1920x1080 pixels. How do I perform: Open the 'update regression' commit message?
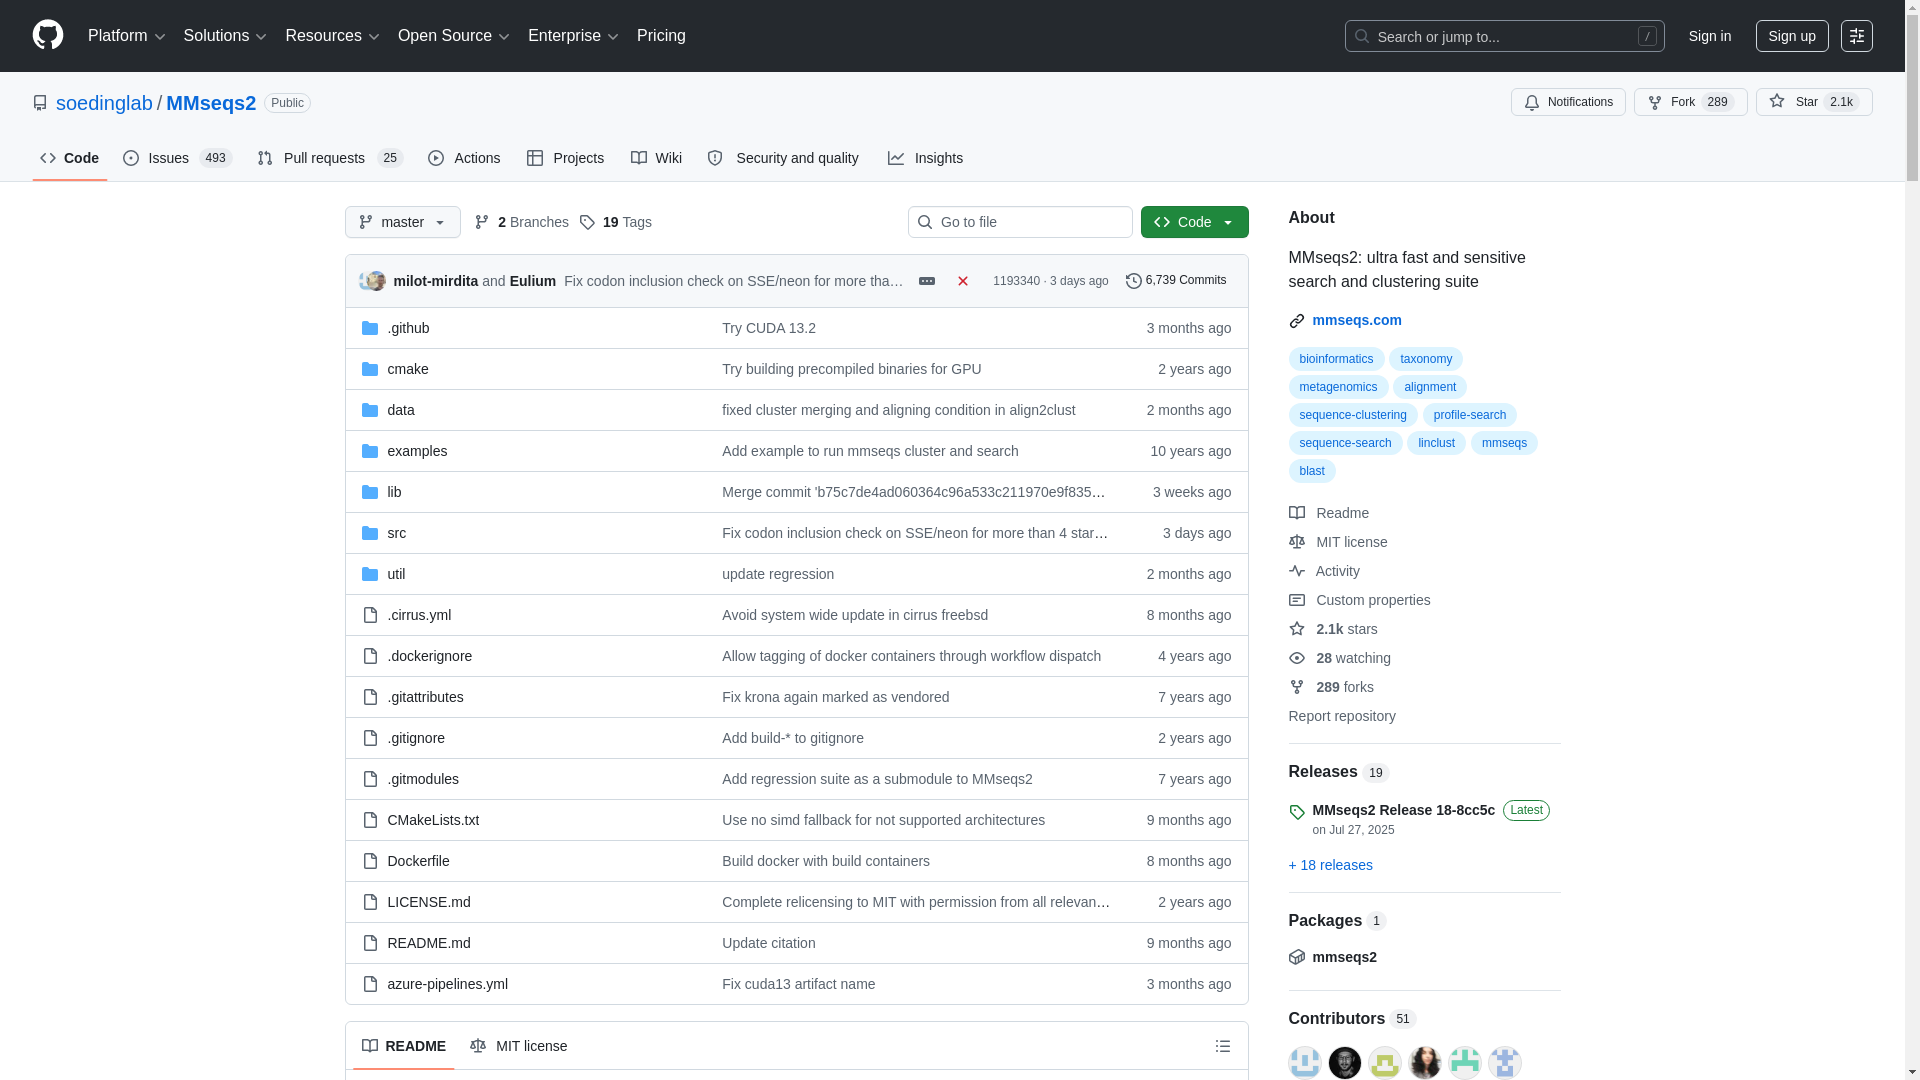[x=778, y=574]
